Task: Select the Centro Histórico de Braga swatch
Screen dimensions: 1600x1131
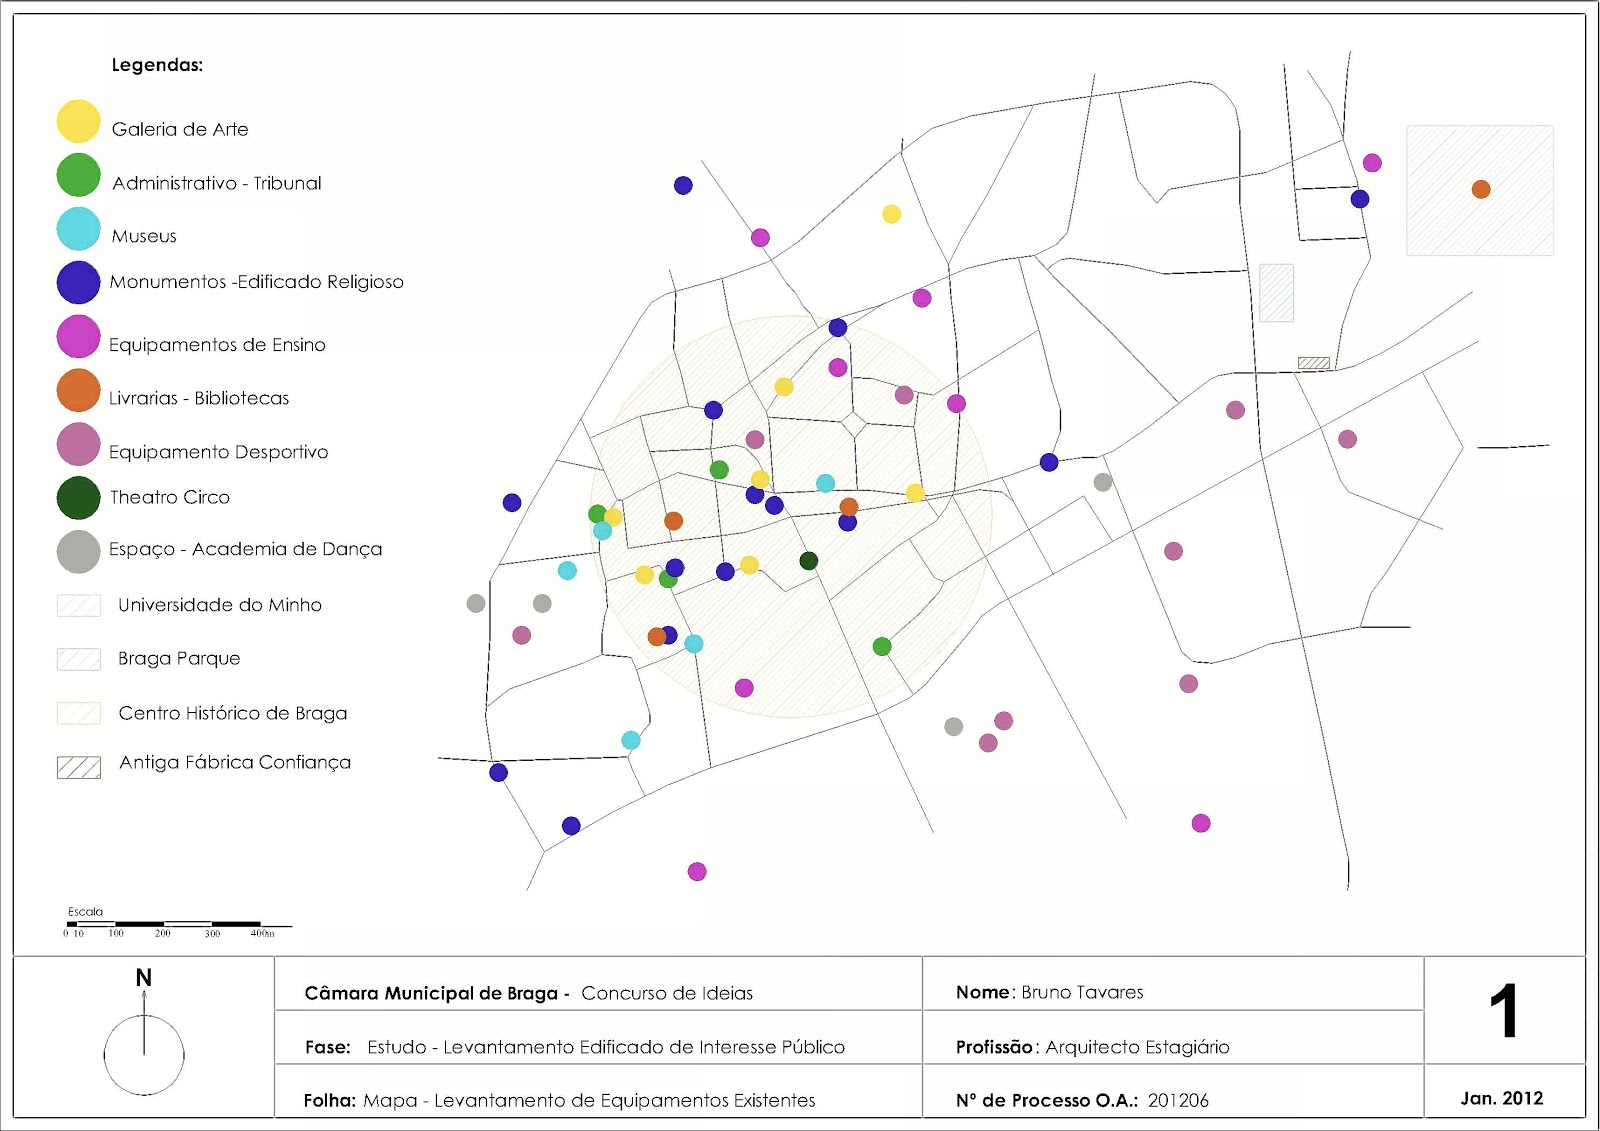Action: [79, 713]
